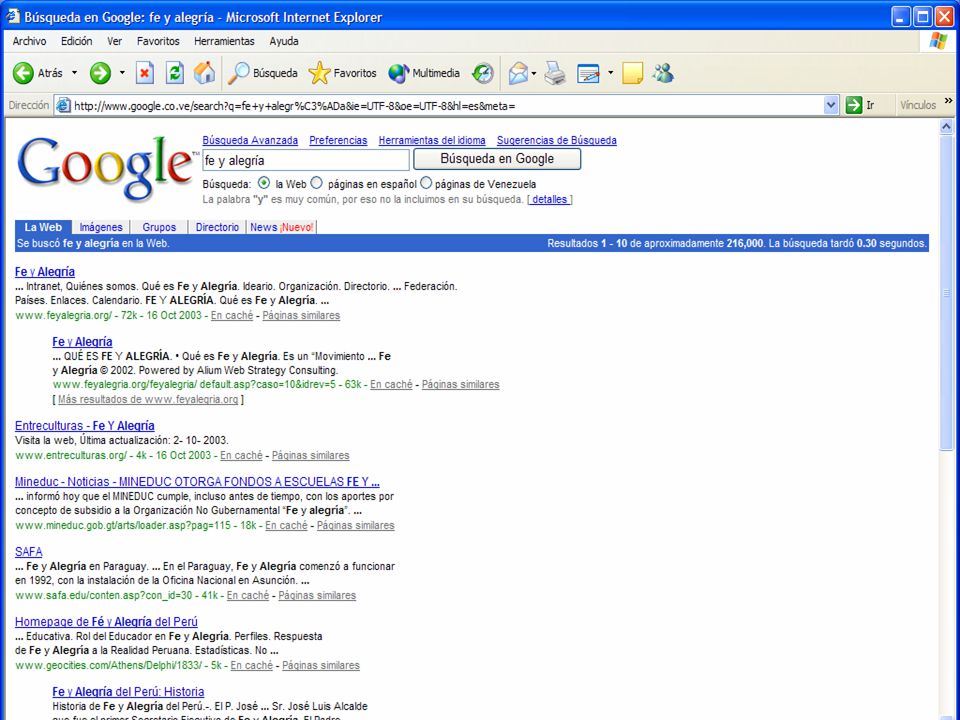Open the Ver menu
This screenshot has height=720, width=960.
click(x=114, y=41)
